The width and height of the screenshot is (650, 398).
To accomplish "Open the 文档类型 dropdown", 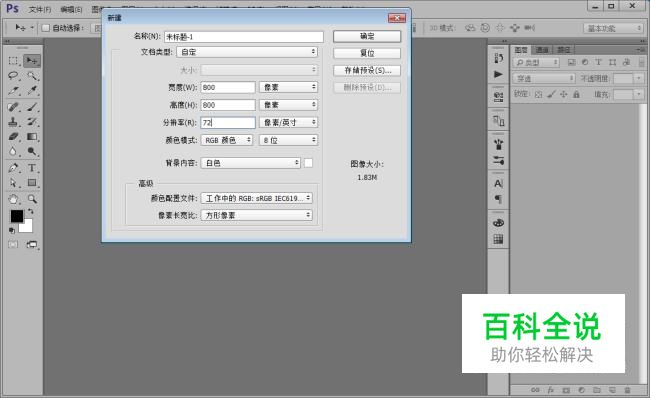I will coord(247,52).
